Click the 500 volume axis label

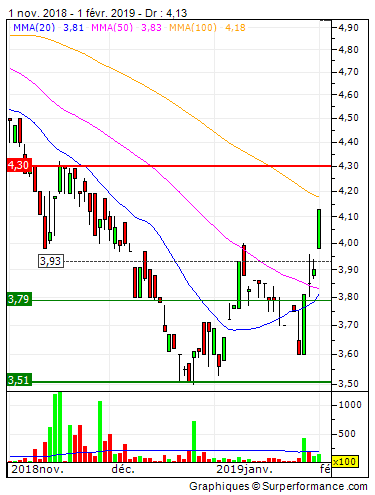tap(347, 434)
